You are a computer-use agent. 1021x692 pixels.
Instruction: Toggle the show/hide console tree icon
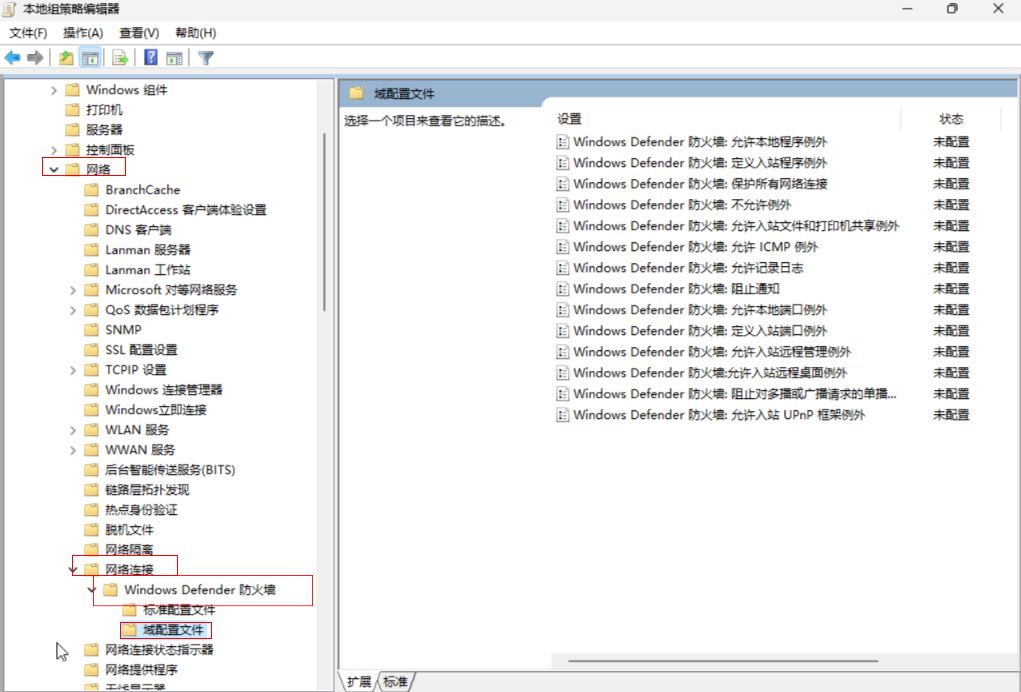point(90,58)
